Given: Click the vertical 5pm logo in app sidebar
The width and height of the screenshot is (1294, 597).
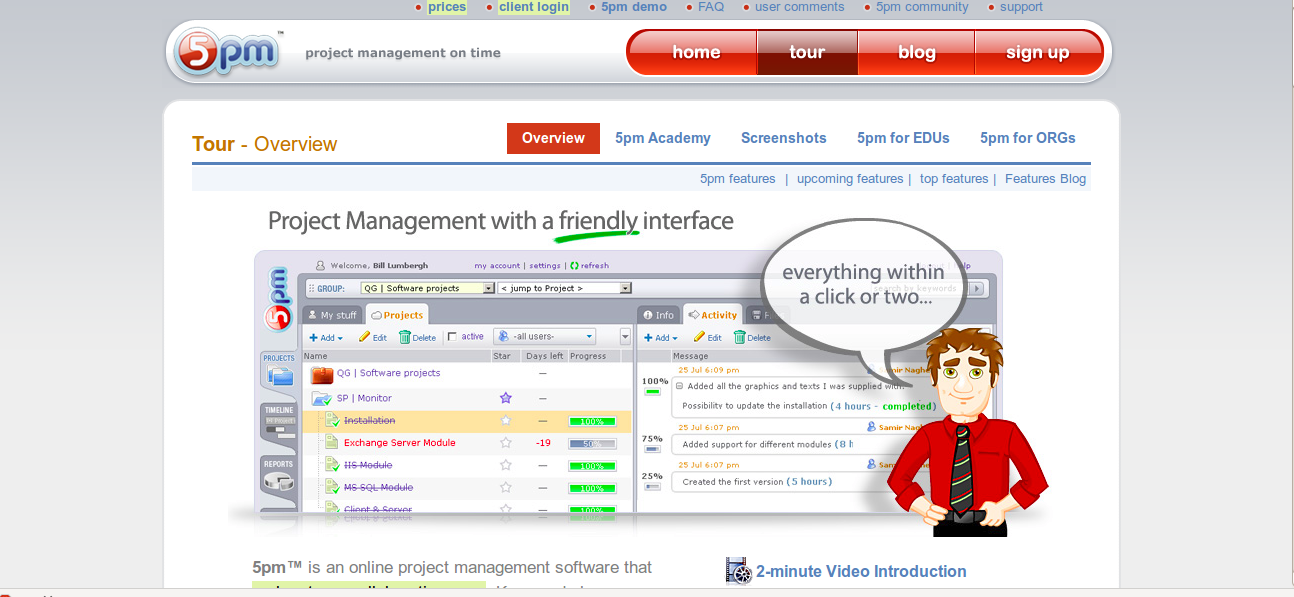Looking at the screenshot, I should (278, 300).
